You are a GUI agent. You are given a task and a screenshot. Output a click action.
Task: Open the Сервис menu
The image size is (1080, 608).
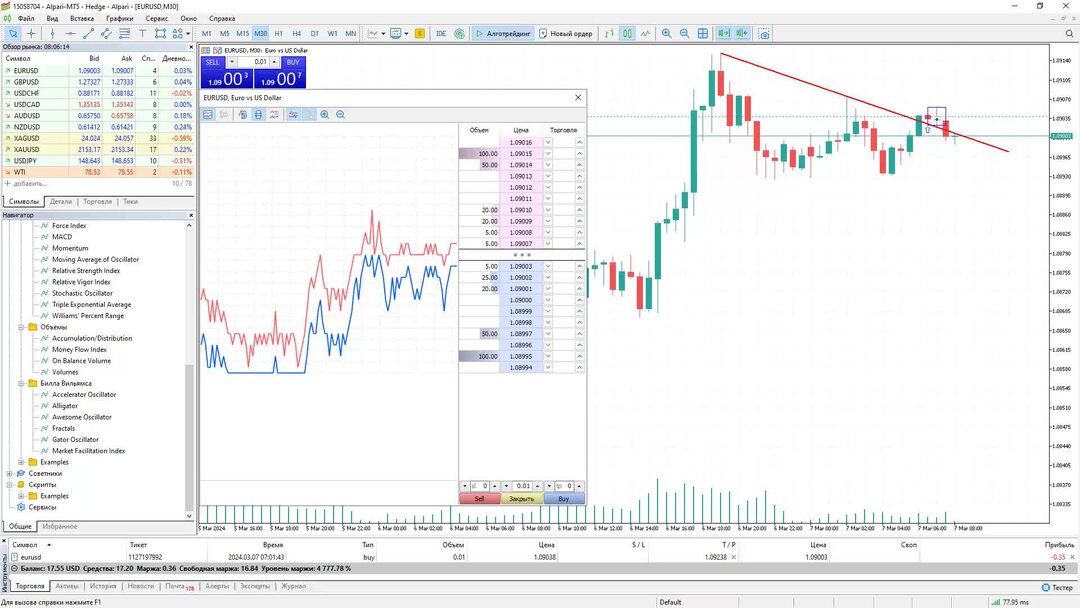(157, 19)
